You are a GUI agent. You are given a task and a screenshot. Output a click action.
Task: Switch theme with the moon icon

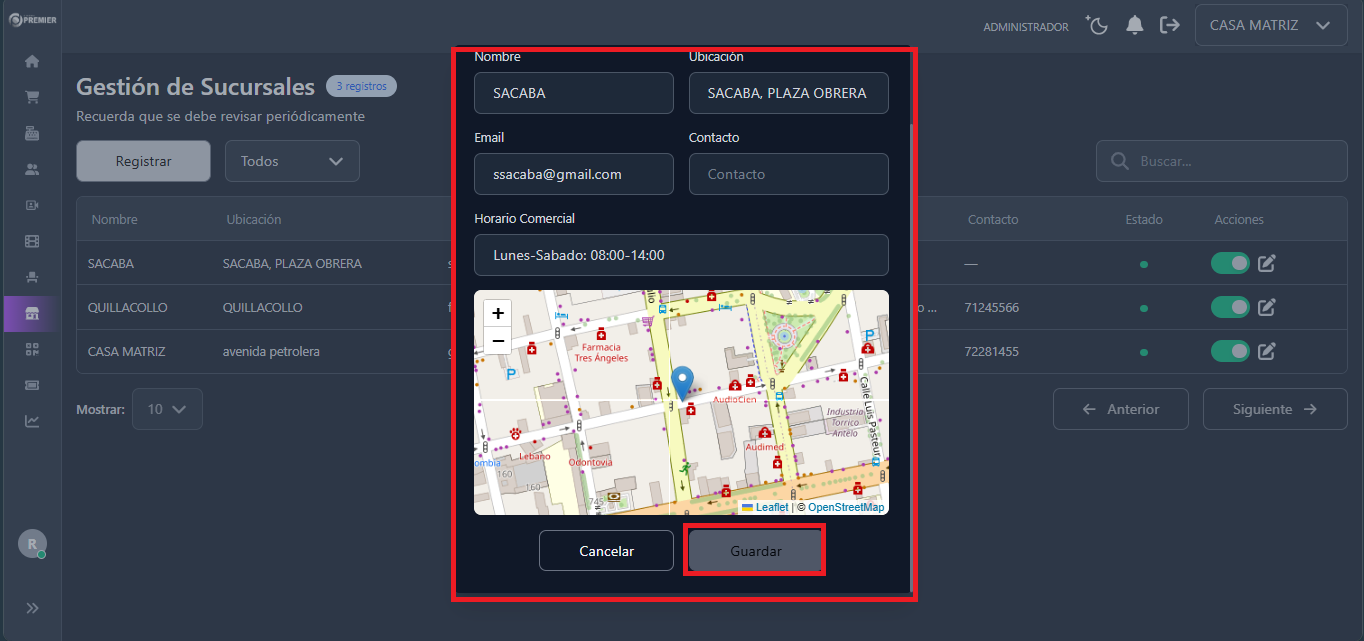pyautogui.click(x=1098, y=26)
